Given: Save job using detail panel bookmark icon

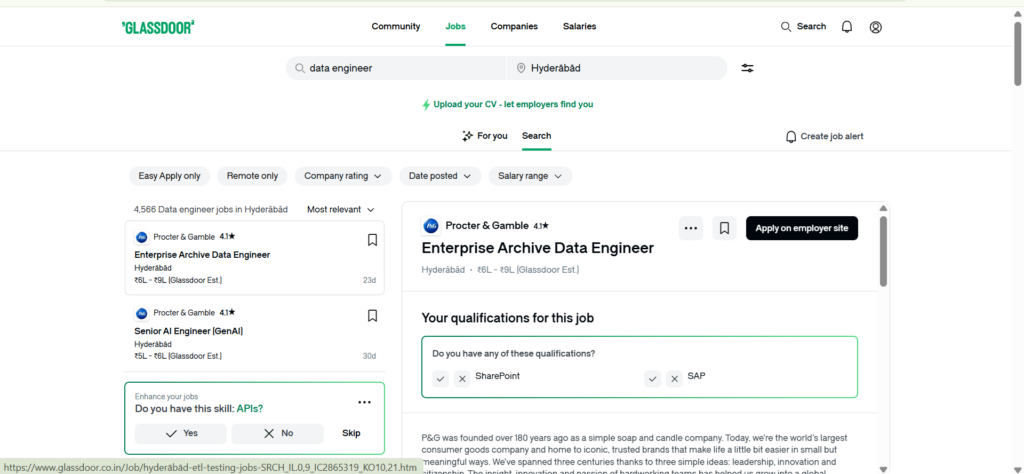Looking at the screenshot, I should click(724, 229).
